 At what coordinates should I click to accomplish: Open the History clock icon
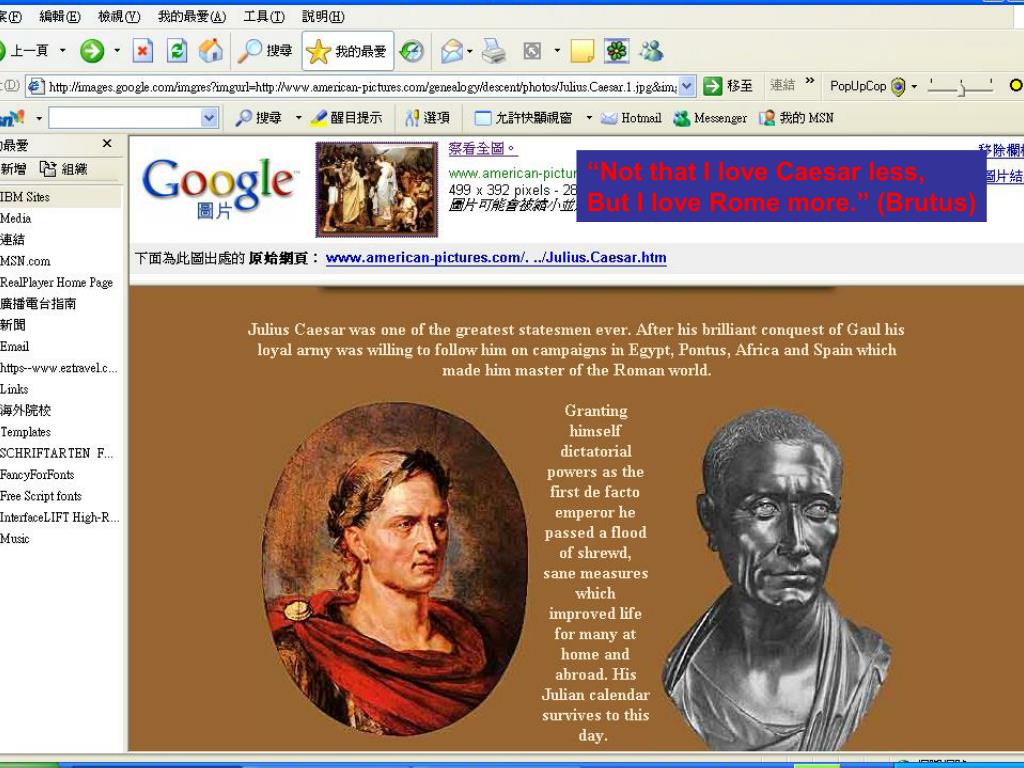click(411, 51)
